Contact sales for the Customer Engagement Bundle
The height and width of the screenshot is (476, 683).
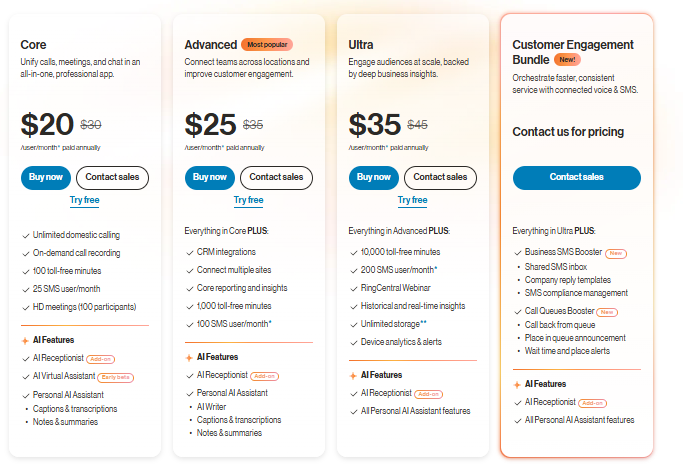(577, 177)
